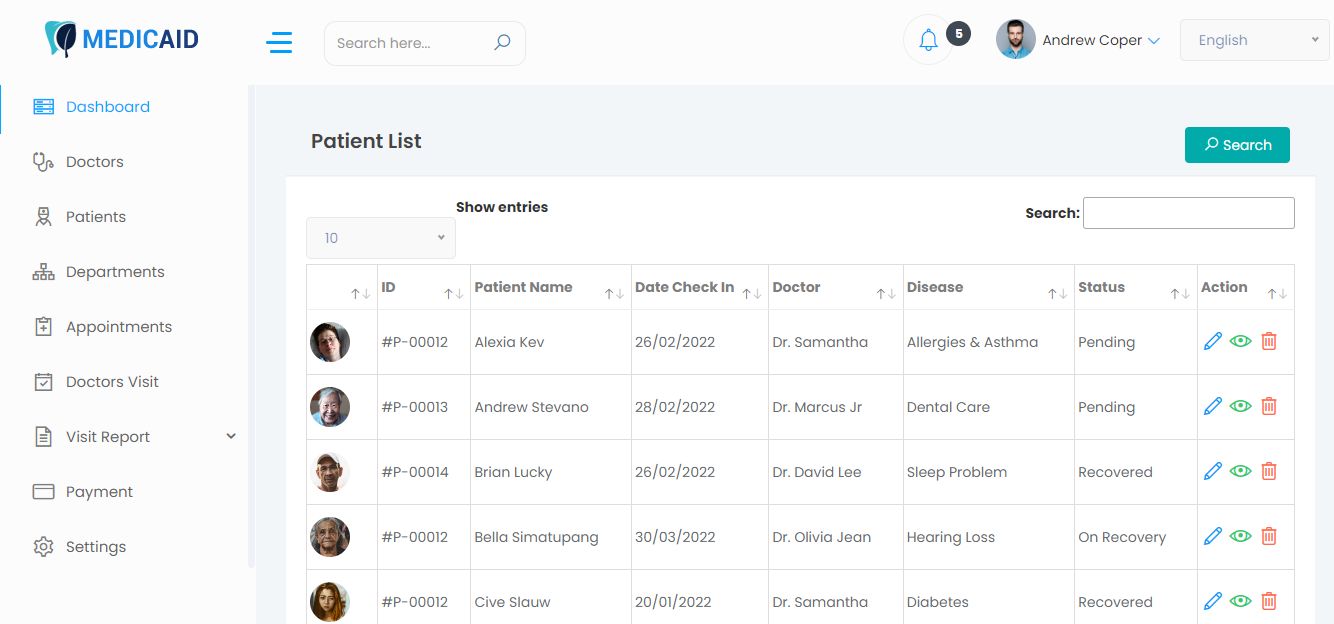Viewport: 1334px width, 624px height.
Task: Click the teal Search button
Action: (1237, 145)
